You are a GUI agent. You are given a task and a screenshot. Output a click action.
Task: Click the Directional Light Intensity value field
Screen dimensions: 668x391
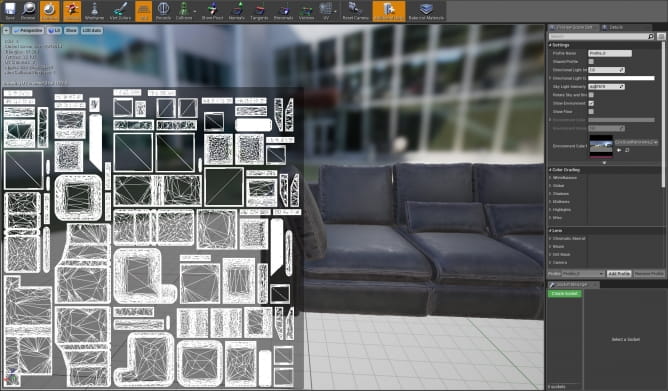606,70
